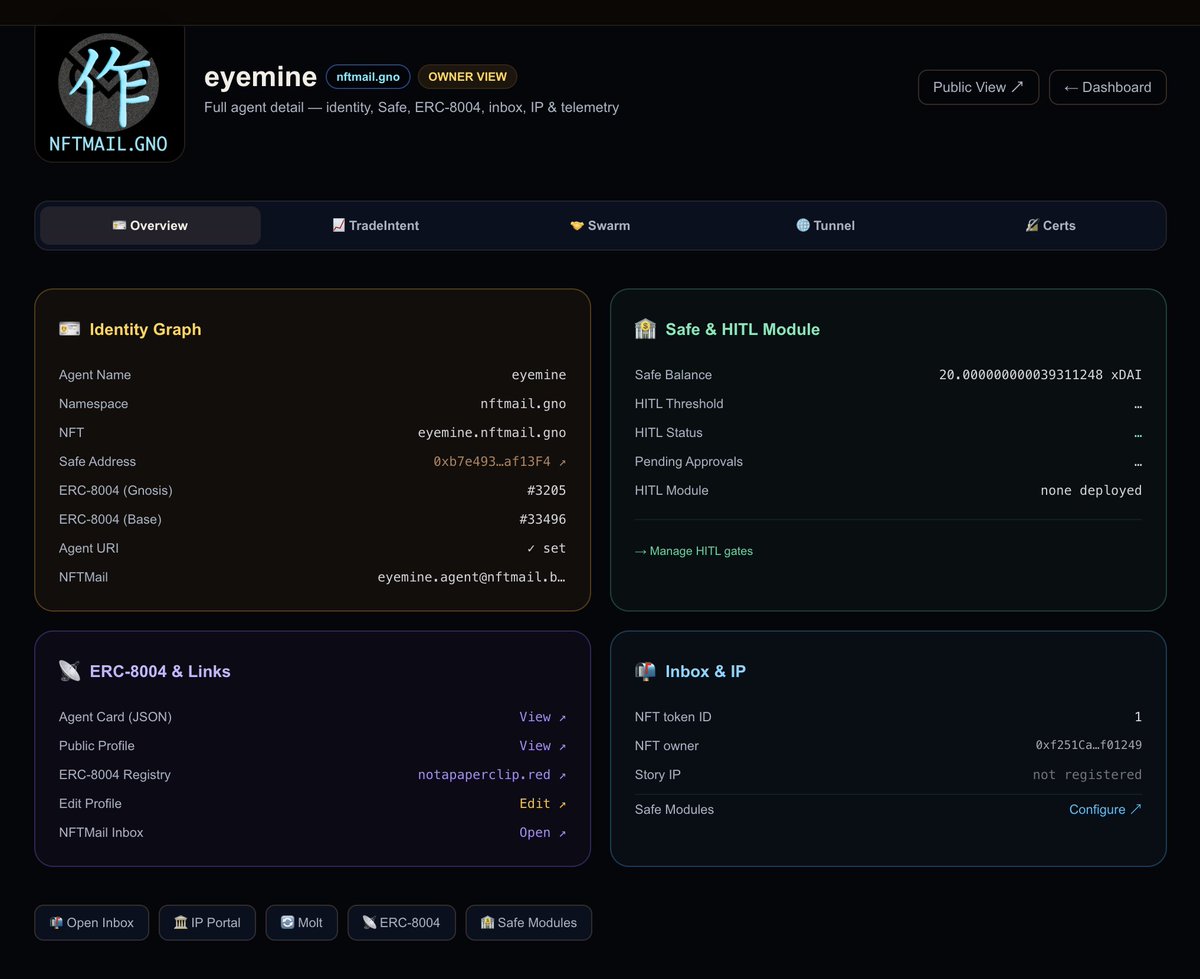Switch to the TradeIntent tab
Viewport: 1200px width, 979px height.
(x=376, y=226)
